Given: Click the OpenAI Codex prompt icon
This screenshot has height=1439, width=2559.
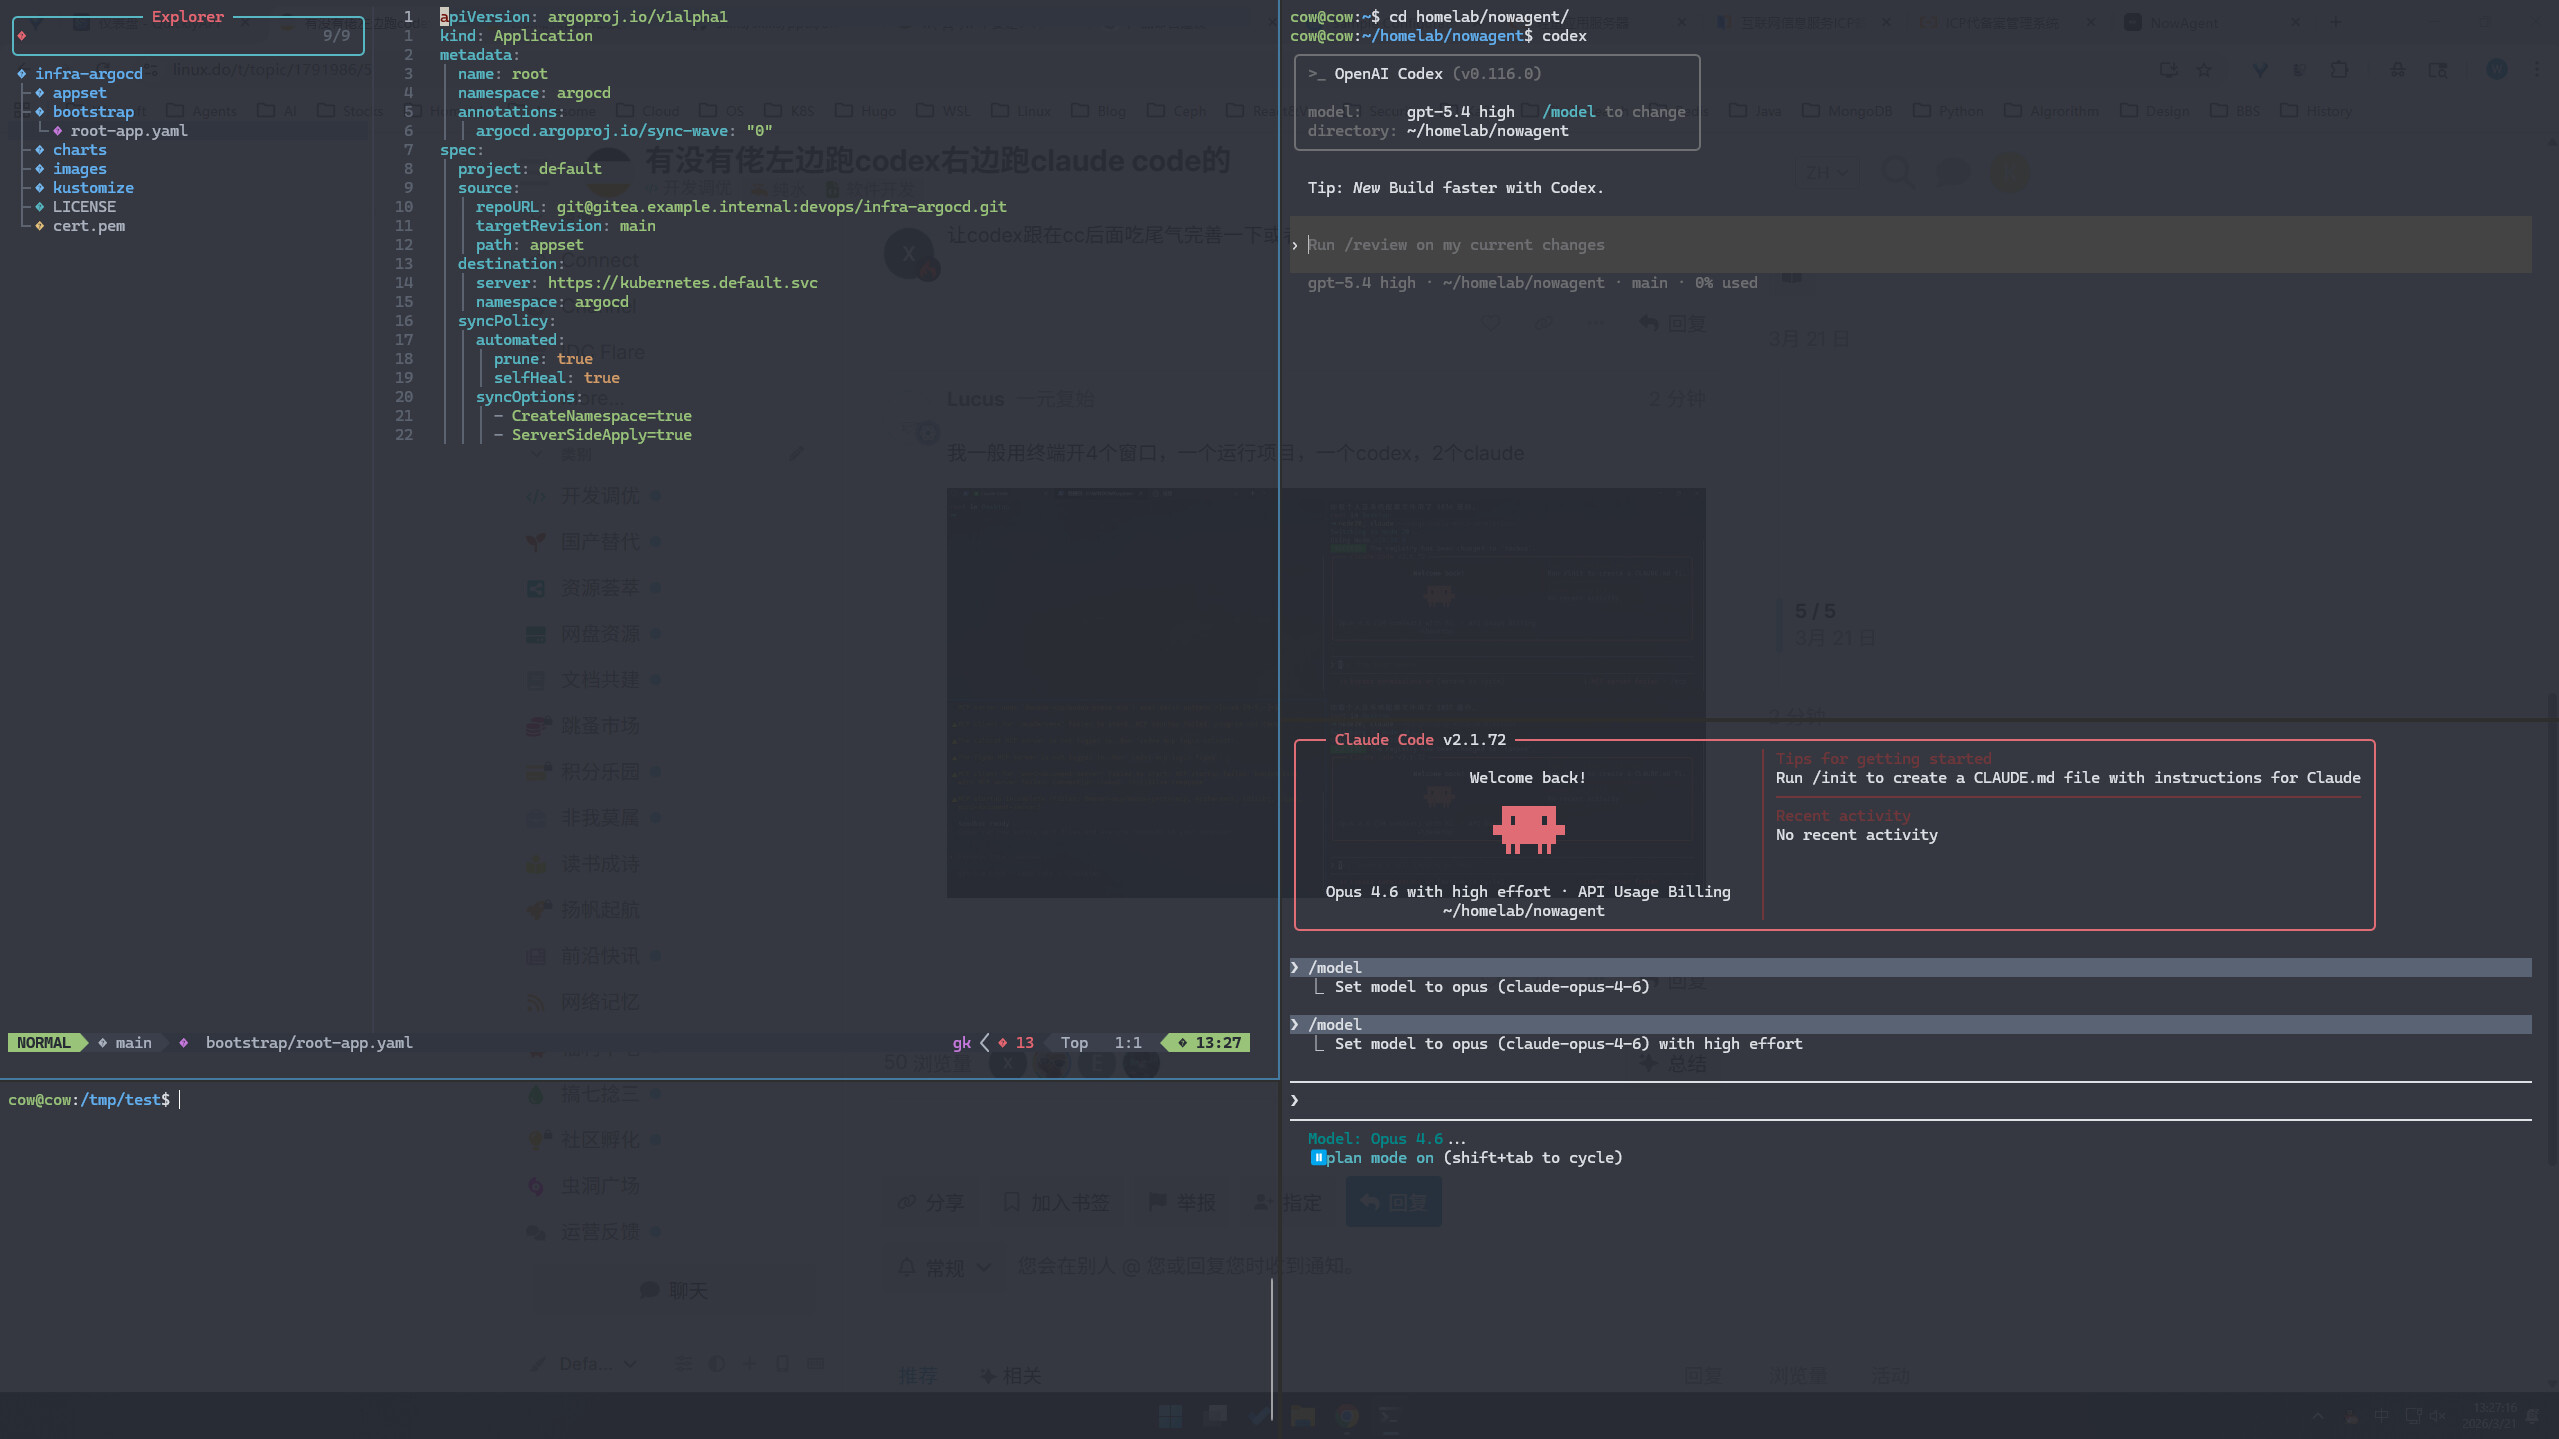Looking at the screenshot, I should (1316, 74).
